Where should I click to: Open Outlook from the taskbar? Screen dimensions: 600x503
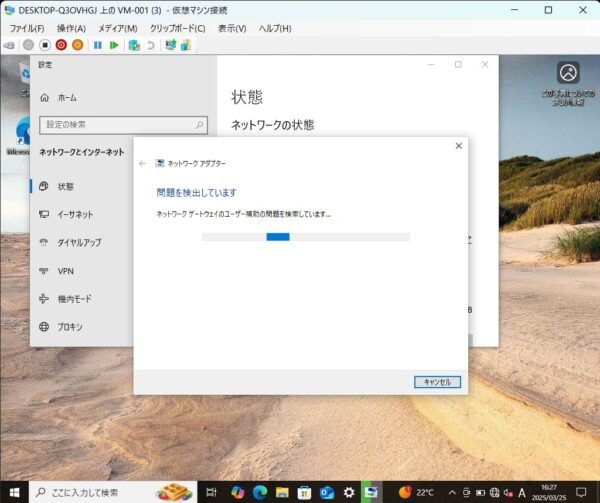pos(327,492)
